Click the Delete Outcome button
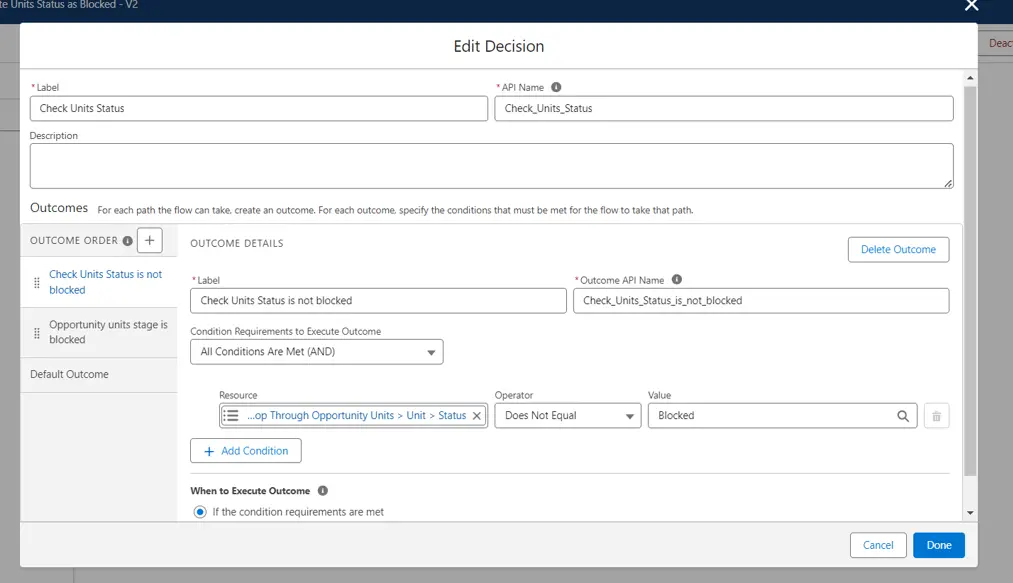The image size is (1013, 583). pyautogui.click(x=897, y=249)
